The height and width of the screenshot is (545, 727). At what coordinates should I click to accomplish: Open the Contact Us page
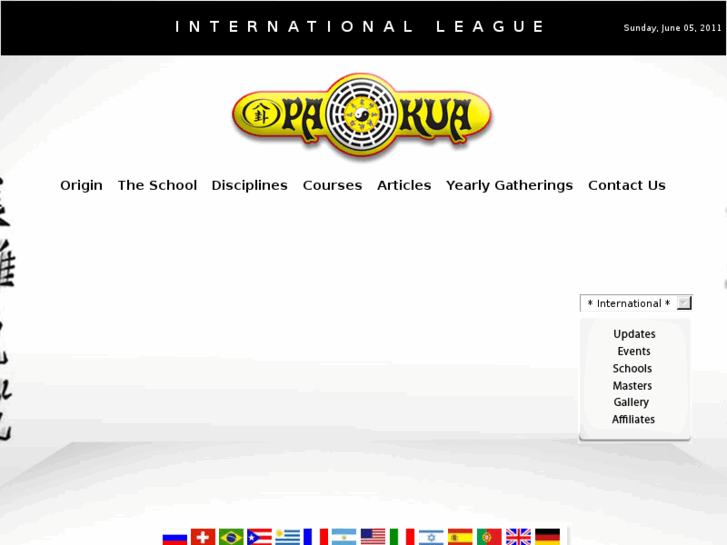[x=627, y=185]
